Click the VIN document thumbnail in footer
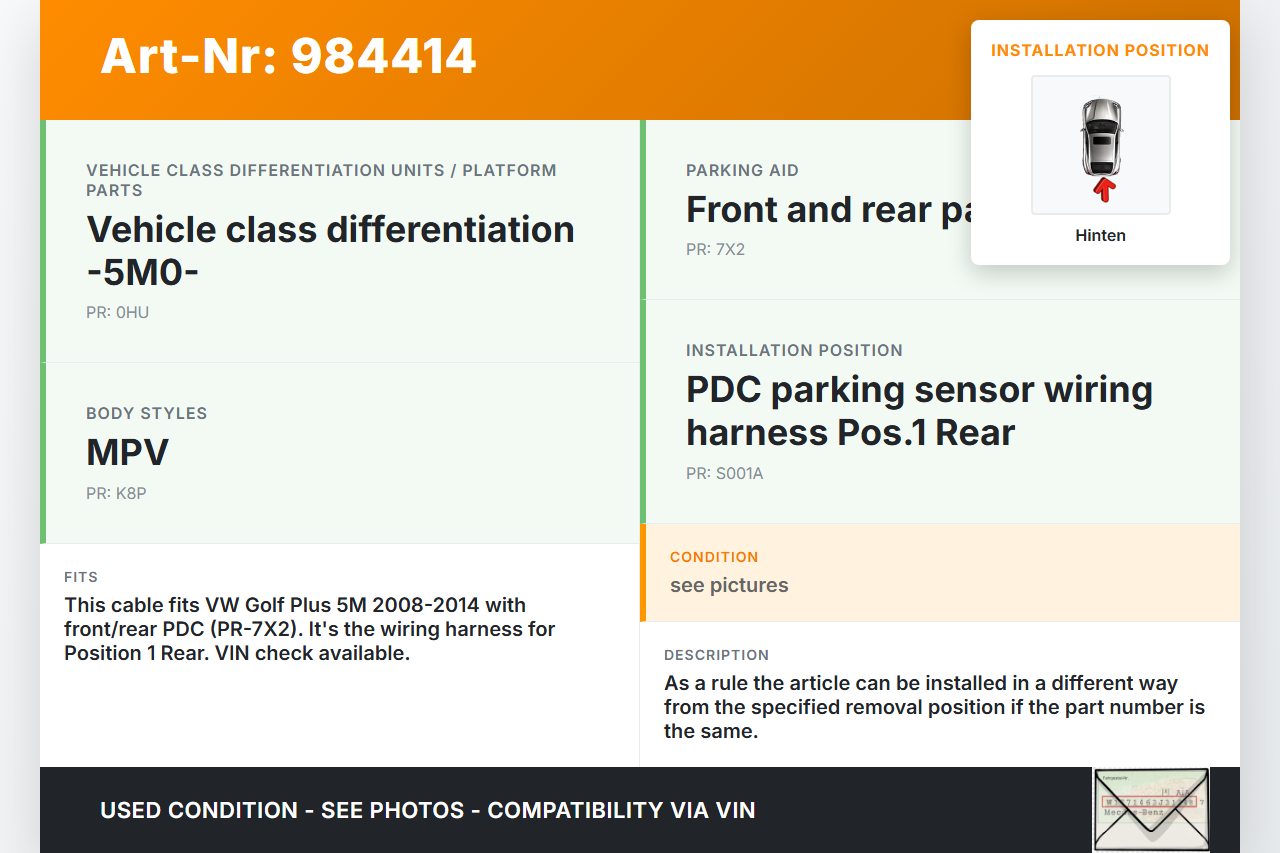The width and height of the screenshot is (1280, 853). (1150, 809)
